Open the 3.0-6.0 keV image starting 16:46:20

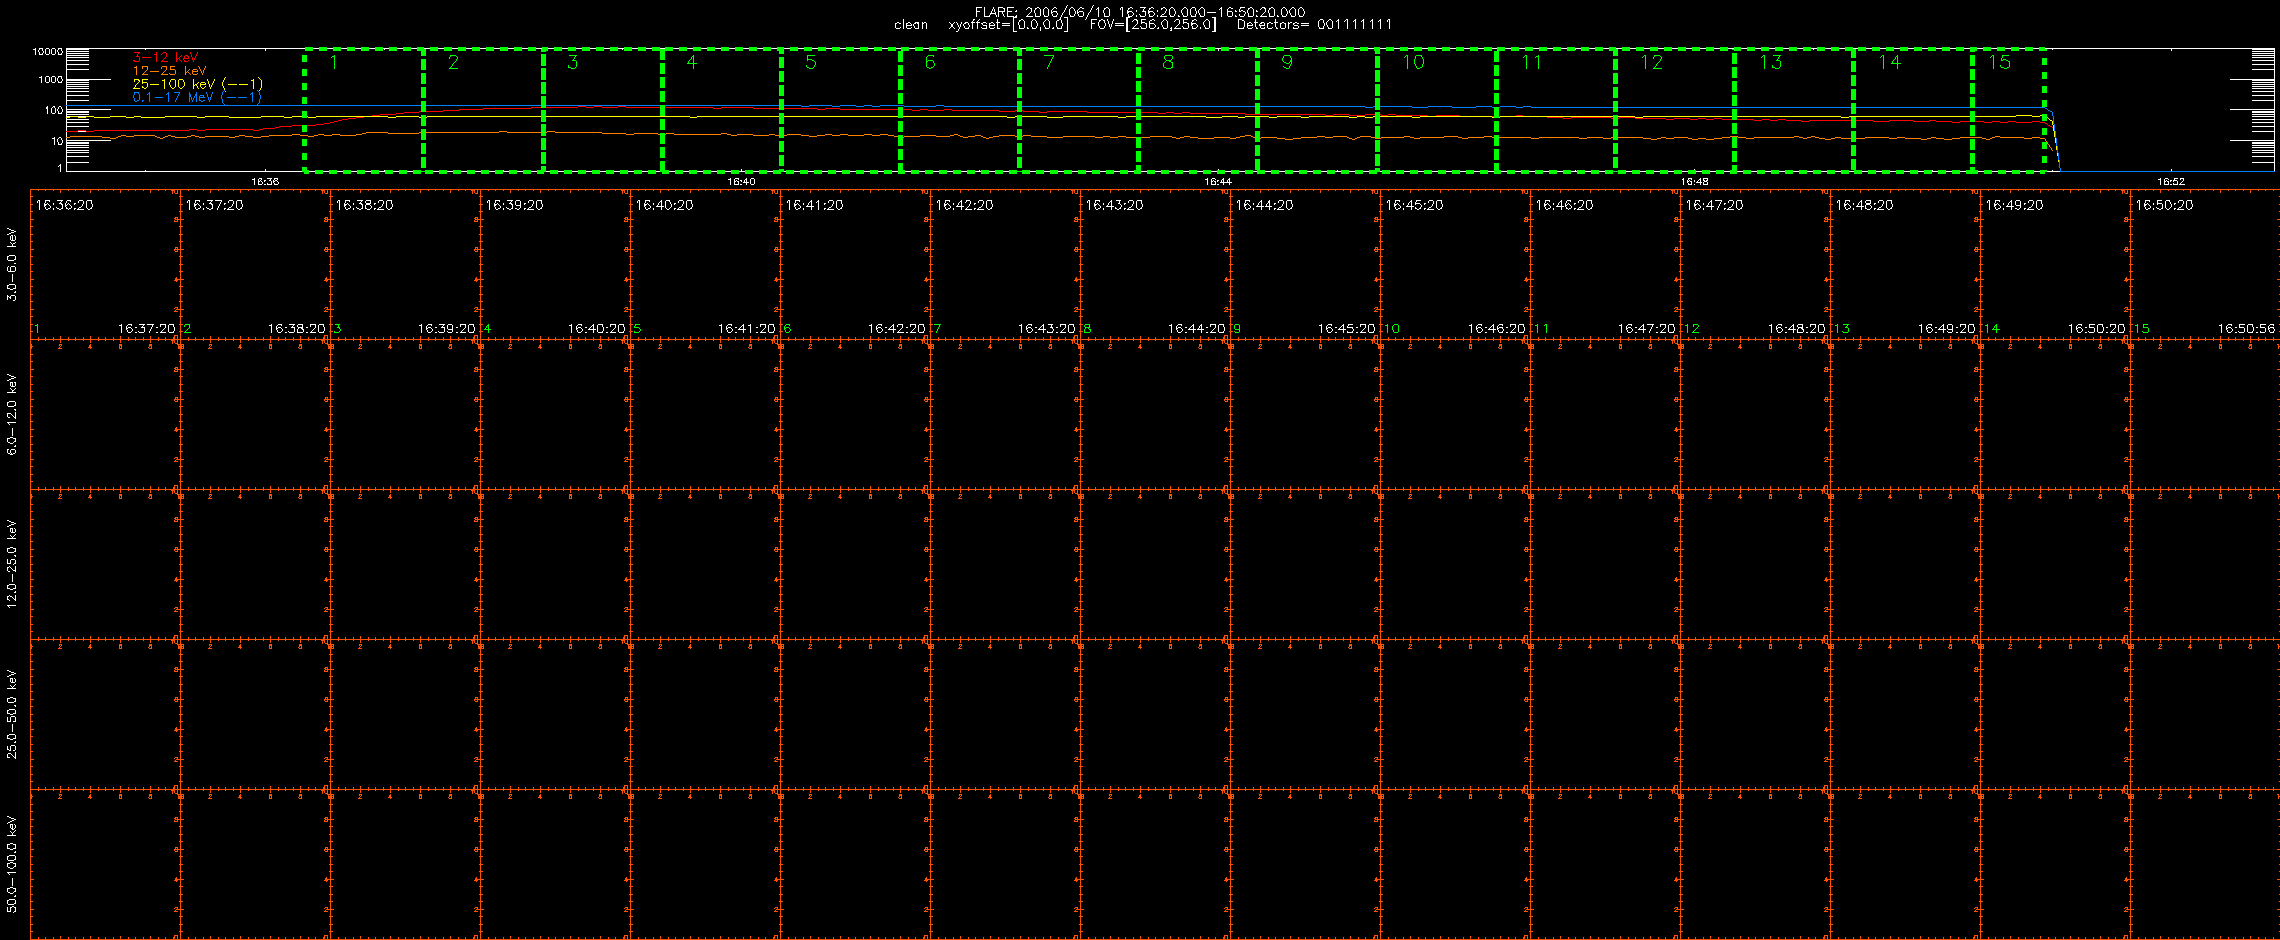click(x=1605, y=264)
